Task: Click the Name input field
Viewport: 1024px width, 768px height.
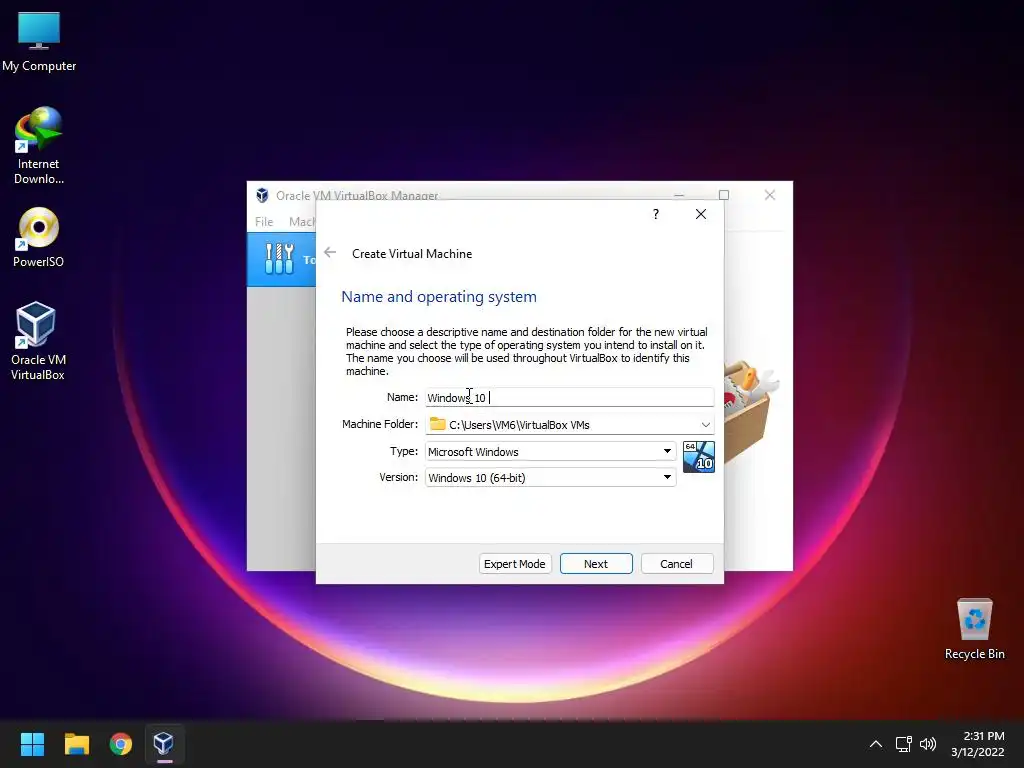Action: (x=569, y=397)
